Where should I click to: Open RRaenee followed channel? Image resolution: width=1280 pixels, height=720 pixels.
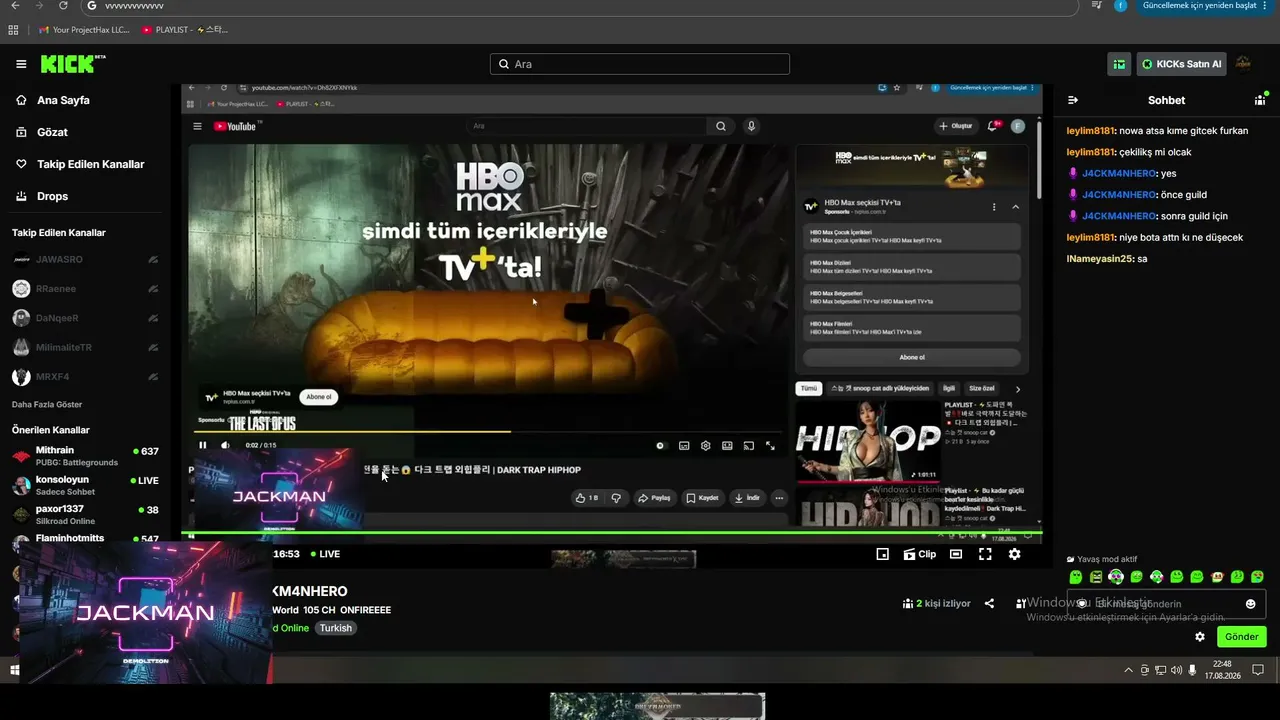pos(85,289)
